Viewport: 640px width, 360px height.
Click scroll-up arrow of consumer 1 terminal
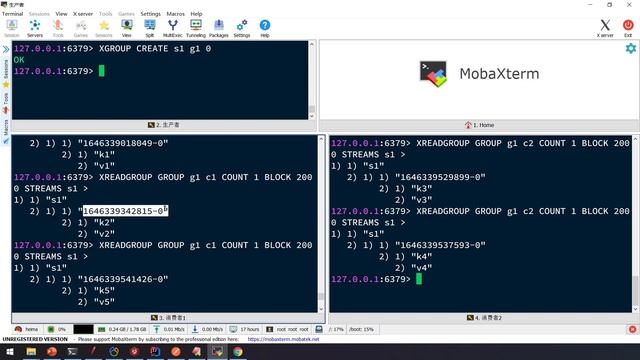pos(321,139)
